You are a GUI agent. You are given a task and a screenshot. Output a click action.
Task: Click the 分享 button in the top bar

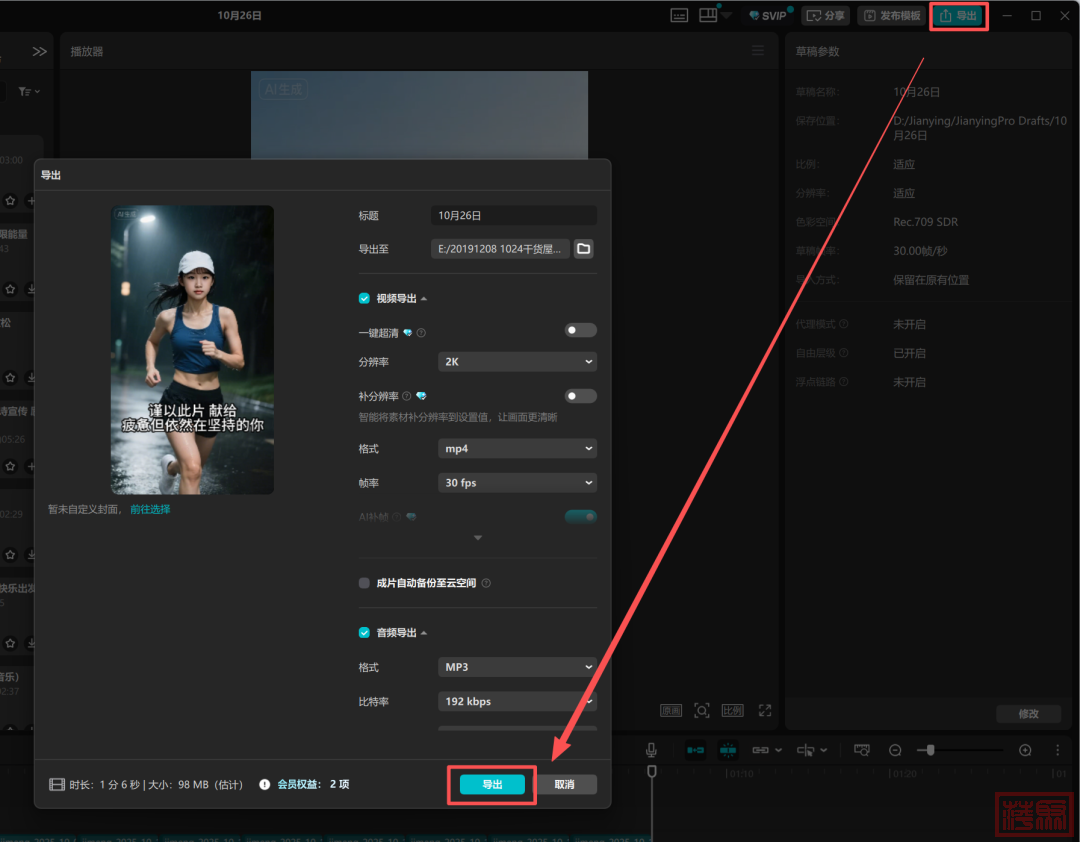826,16
